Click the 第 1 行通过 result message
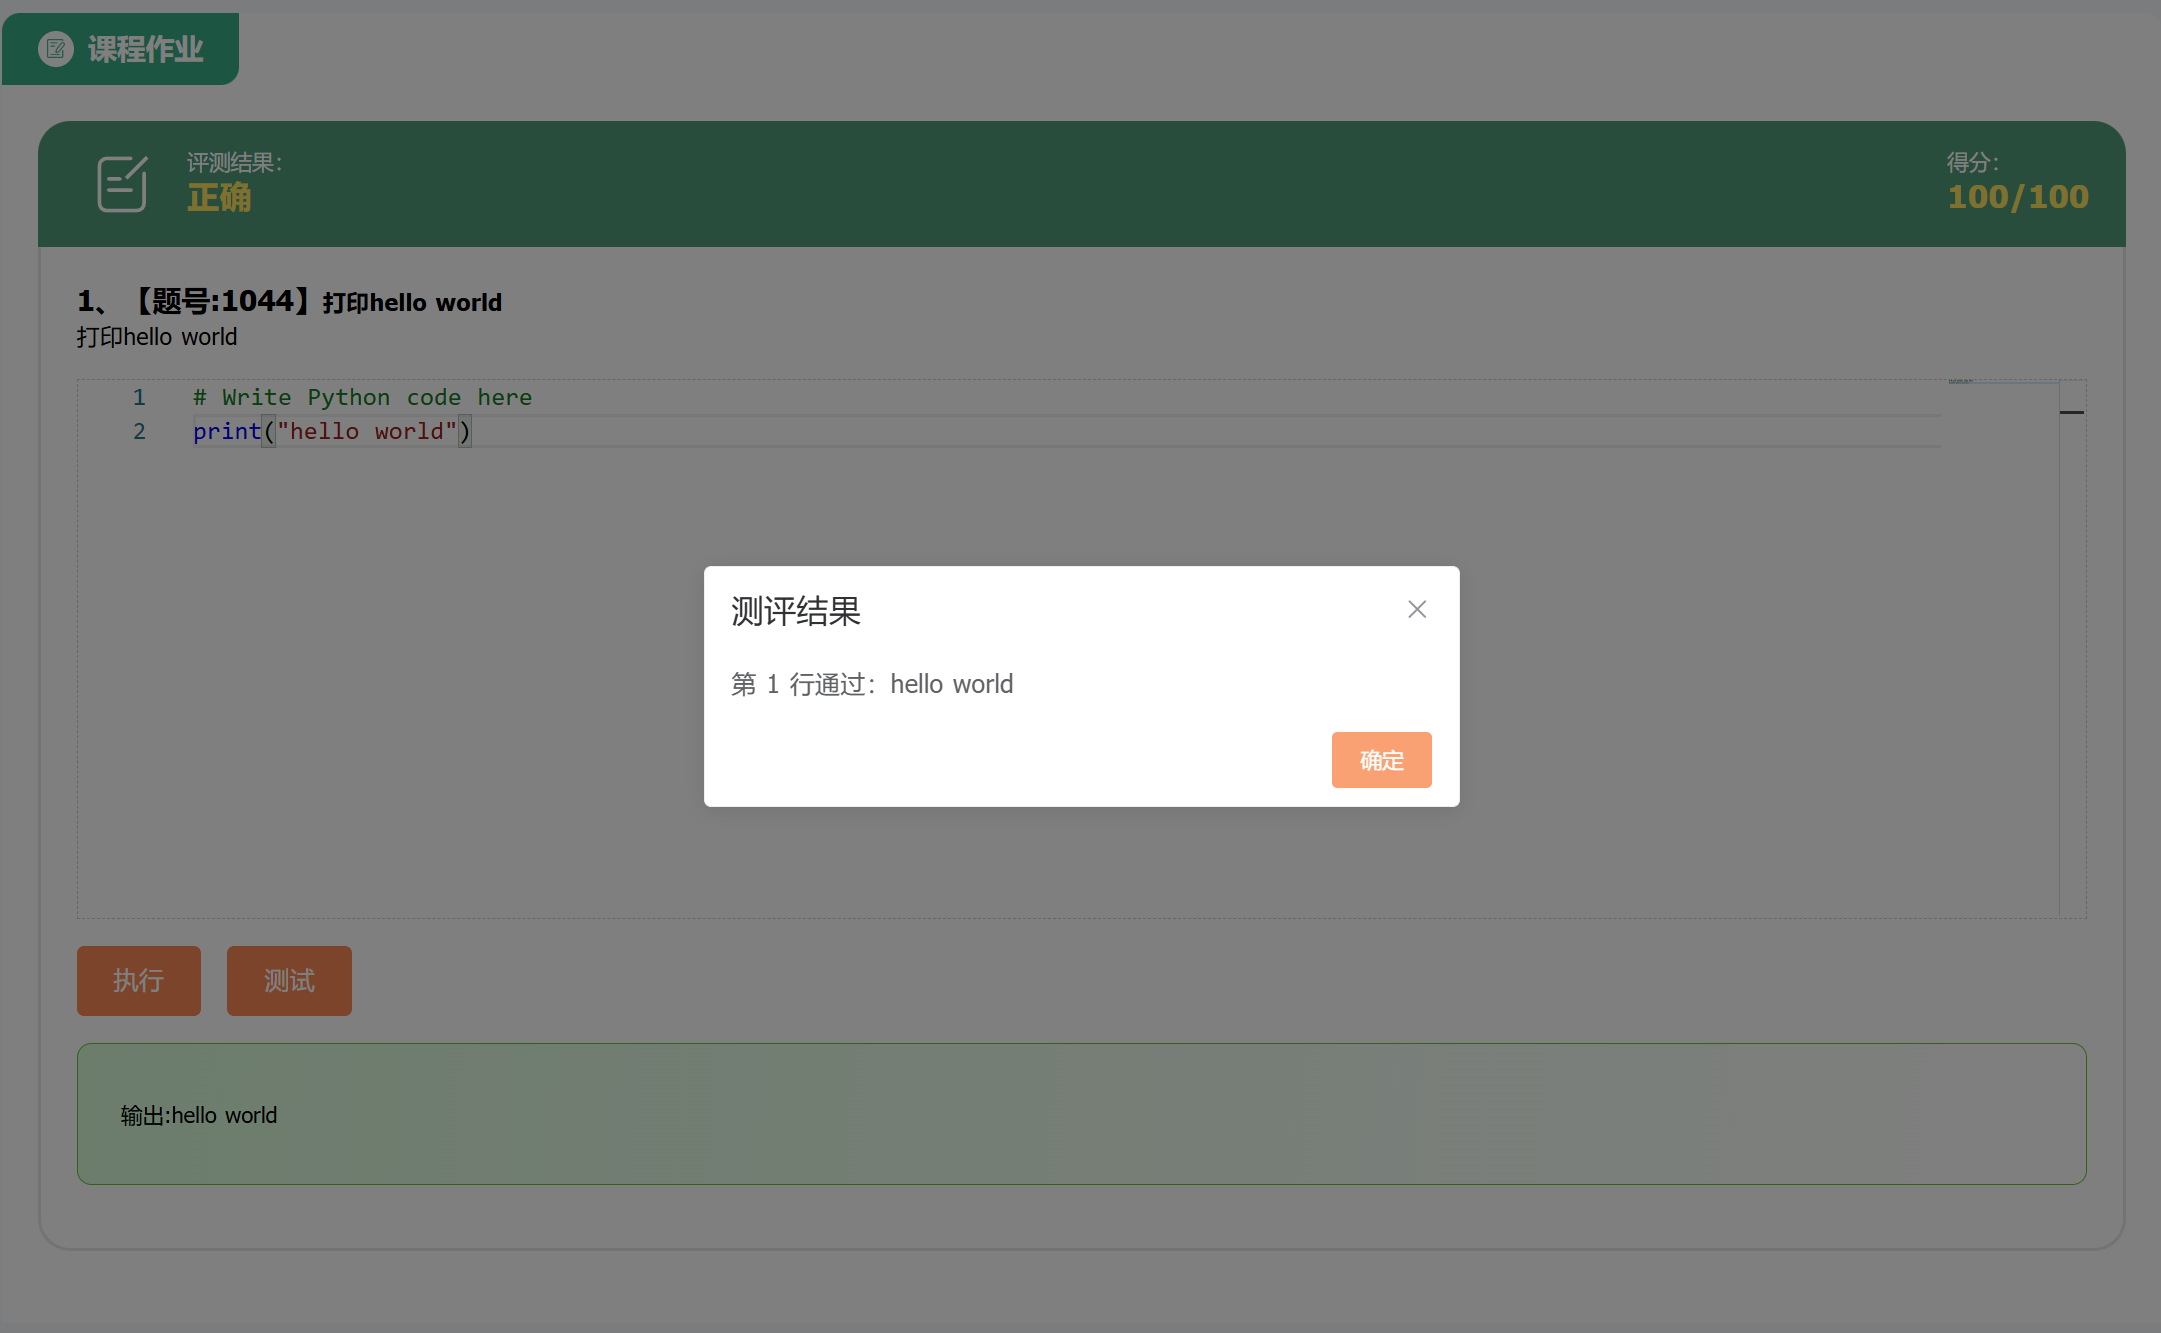The image size is (2161, 1333). [872, 684]
